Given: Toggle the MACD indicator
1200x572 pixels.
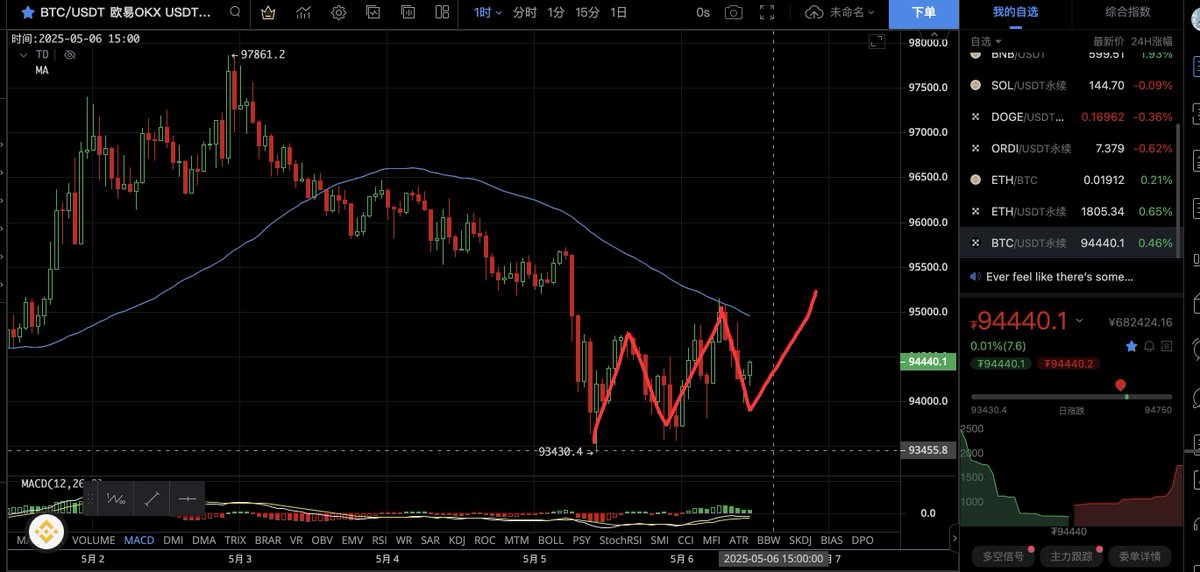Looking at the screenshot, I should [139, 540].
